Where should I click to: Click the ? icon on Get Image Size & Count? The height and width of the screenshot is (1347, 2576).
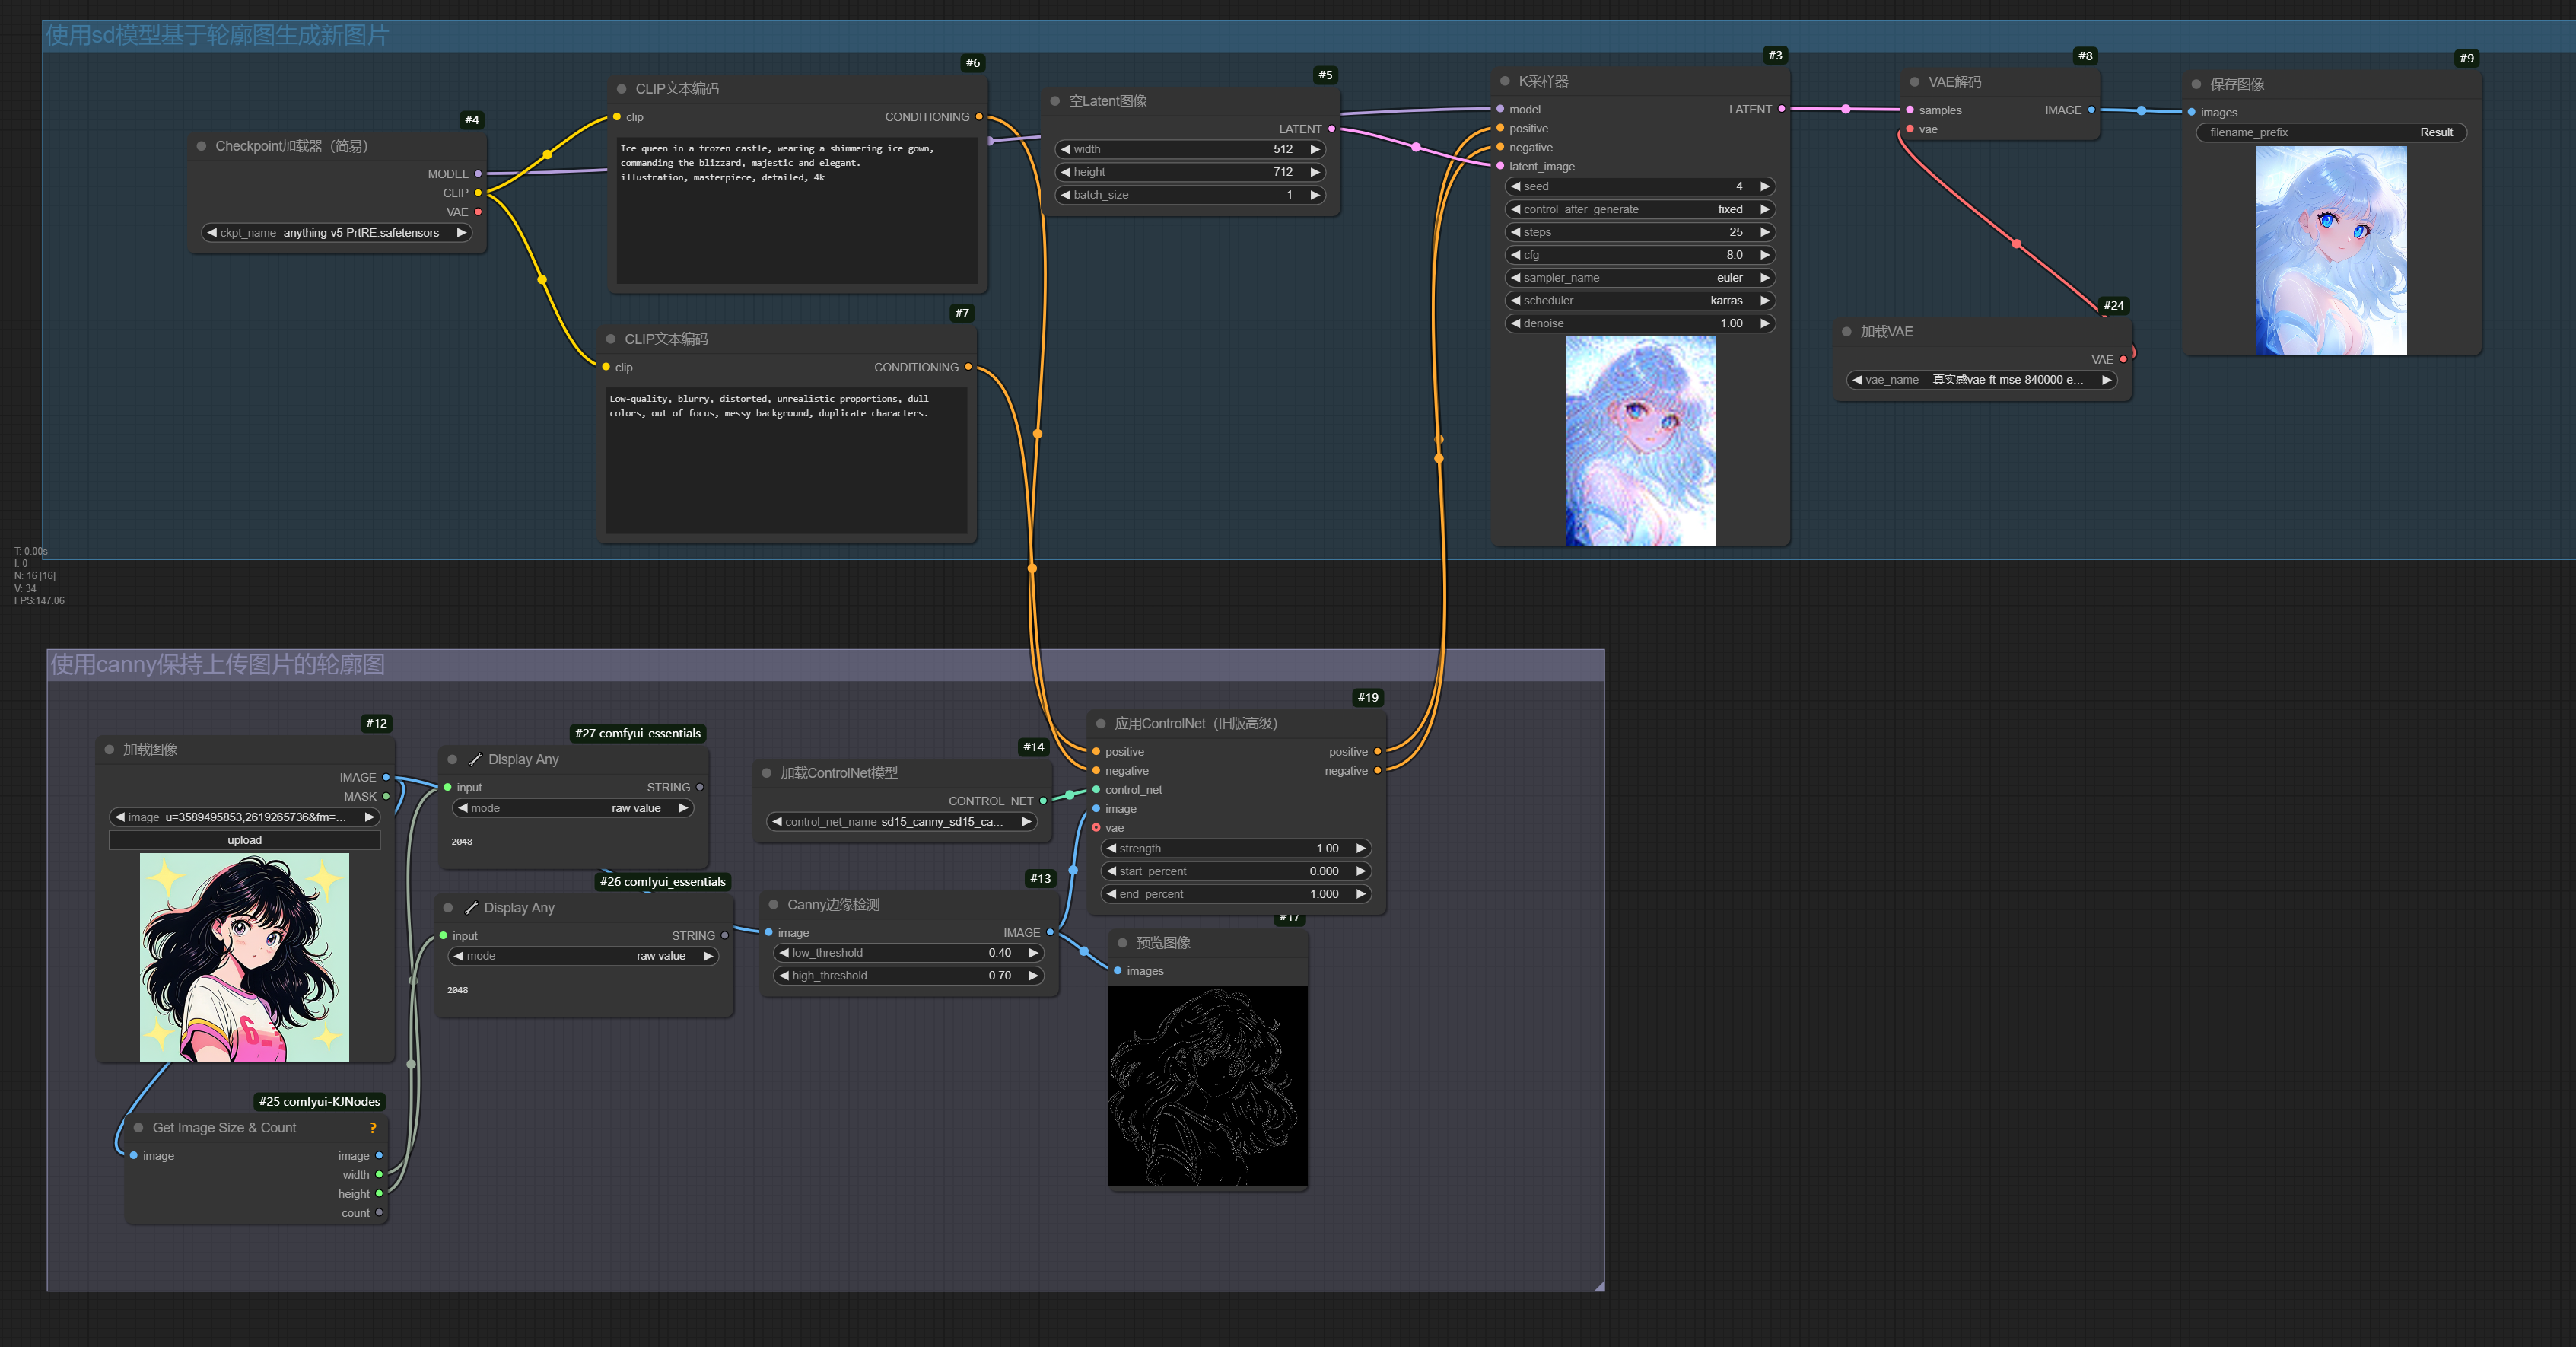(374, 1127)
